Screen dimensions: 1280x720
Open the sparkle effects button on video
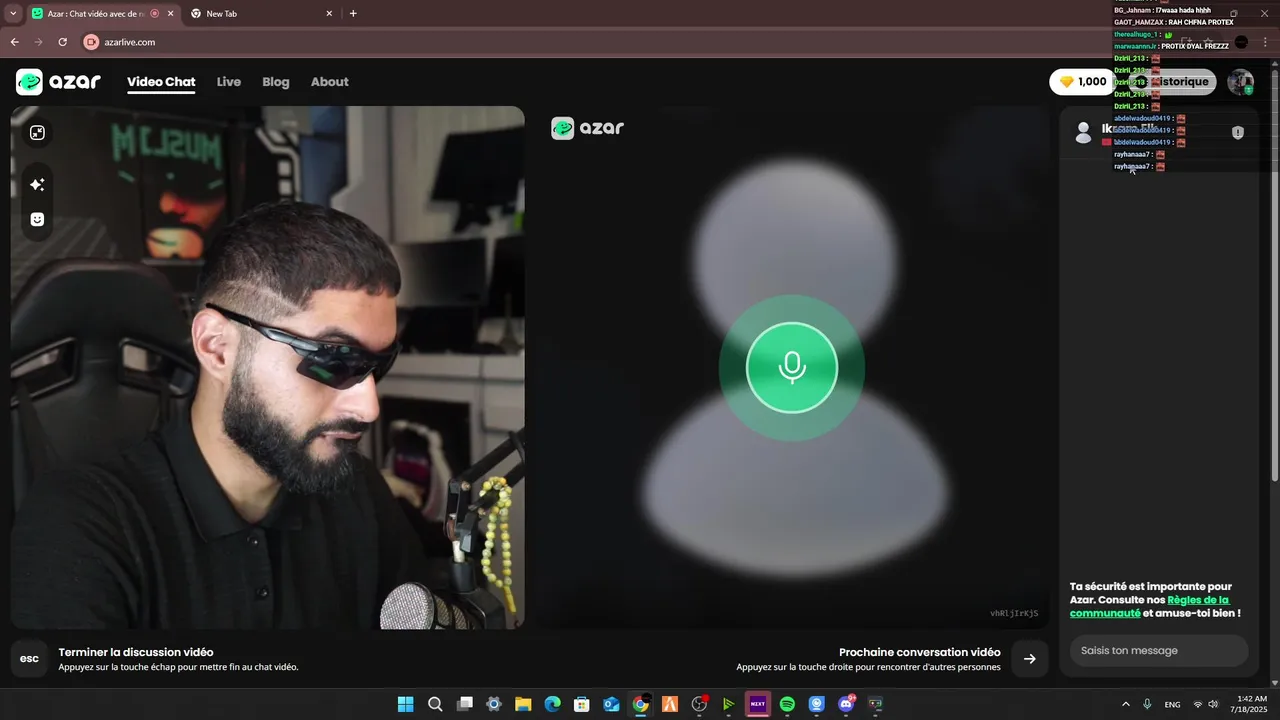pos(37,185)
